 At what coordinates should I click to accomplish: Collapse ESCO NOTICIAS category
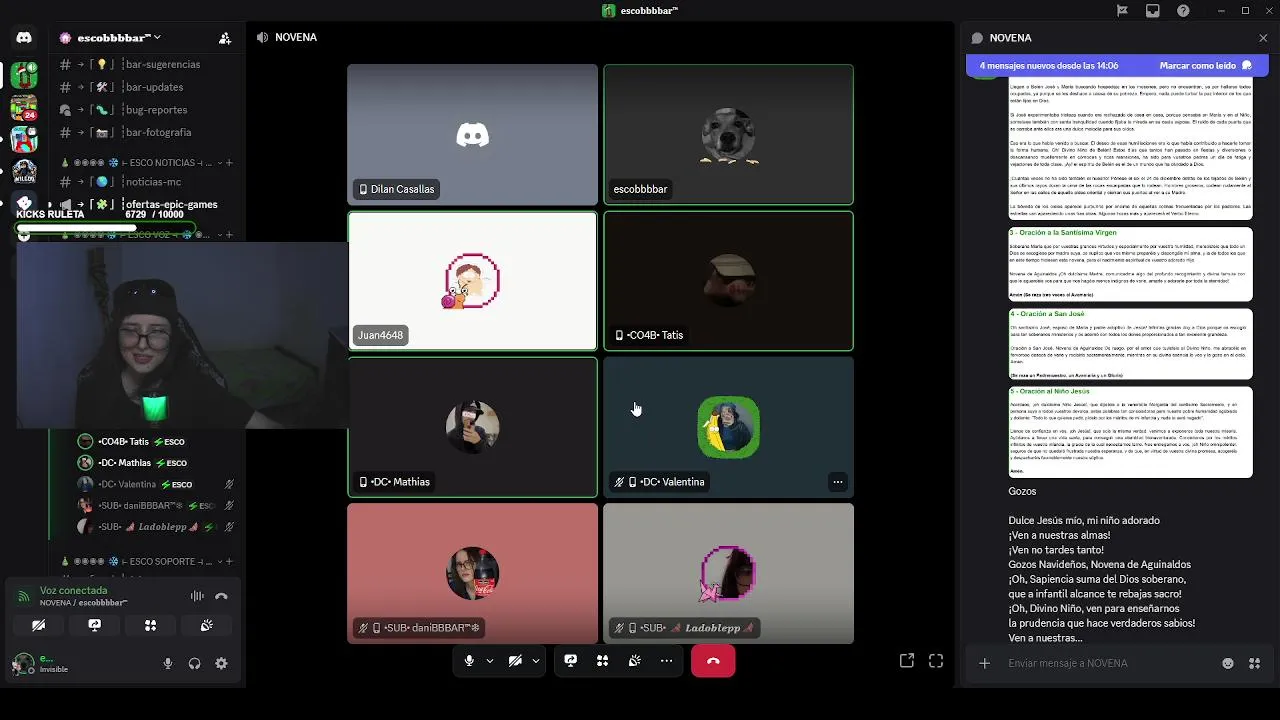click(x=139, y=162)
